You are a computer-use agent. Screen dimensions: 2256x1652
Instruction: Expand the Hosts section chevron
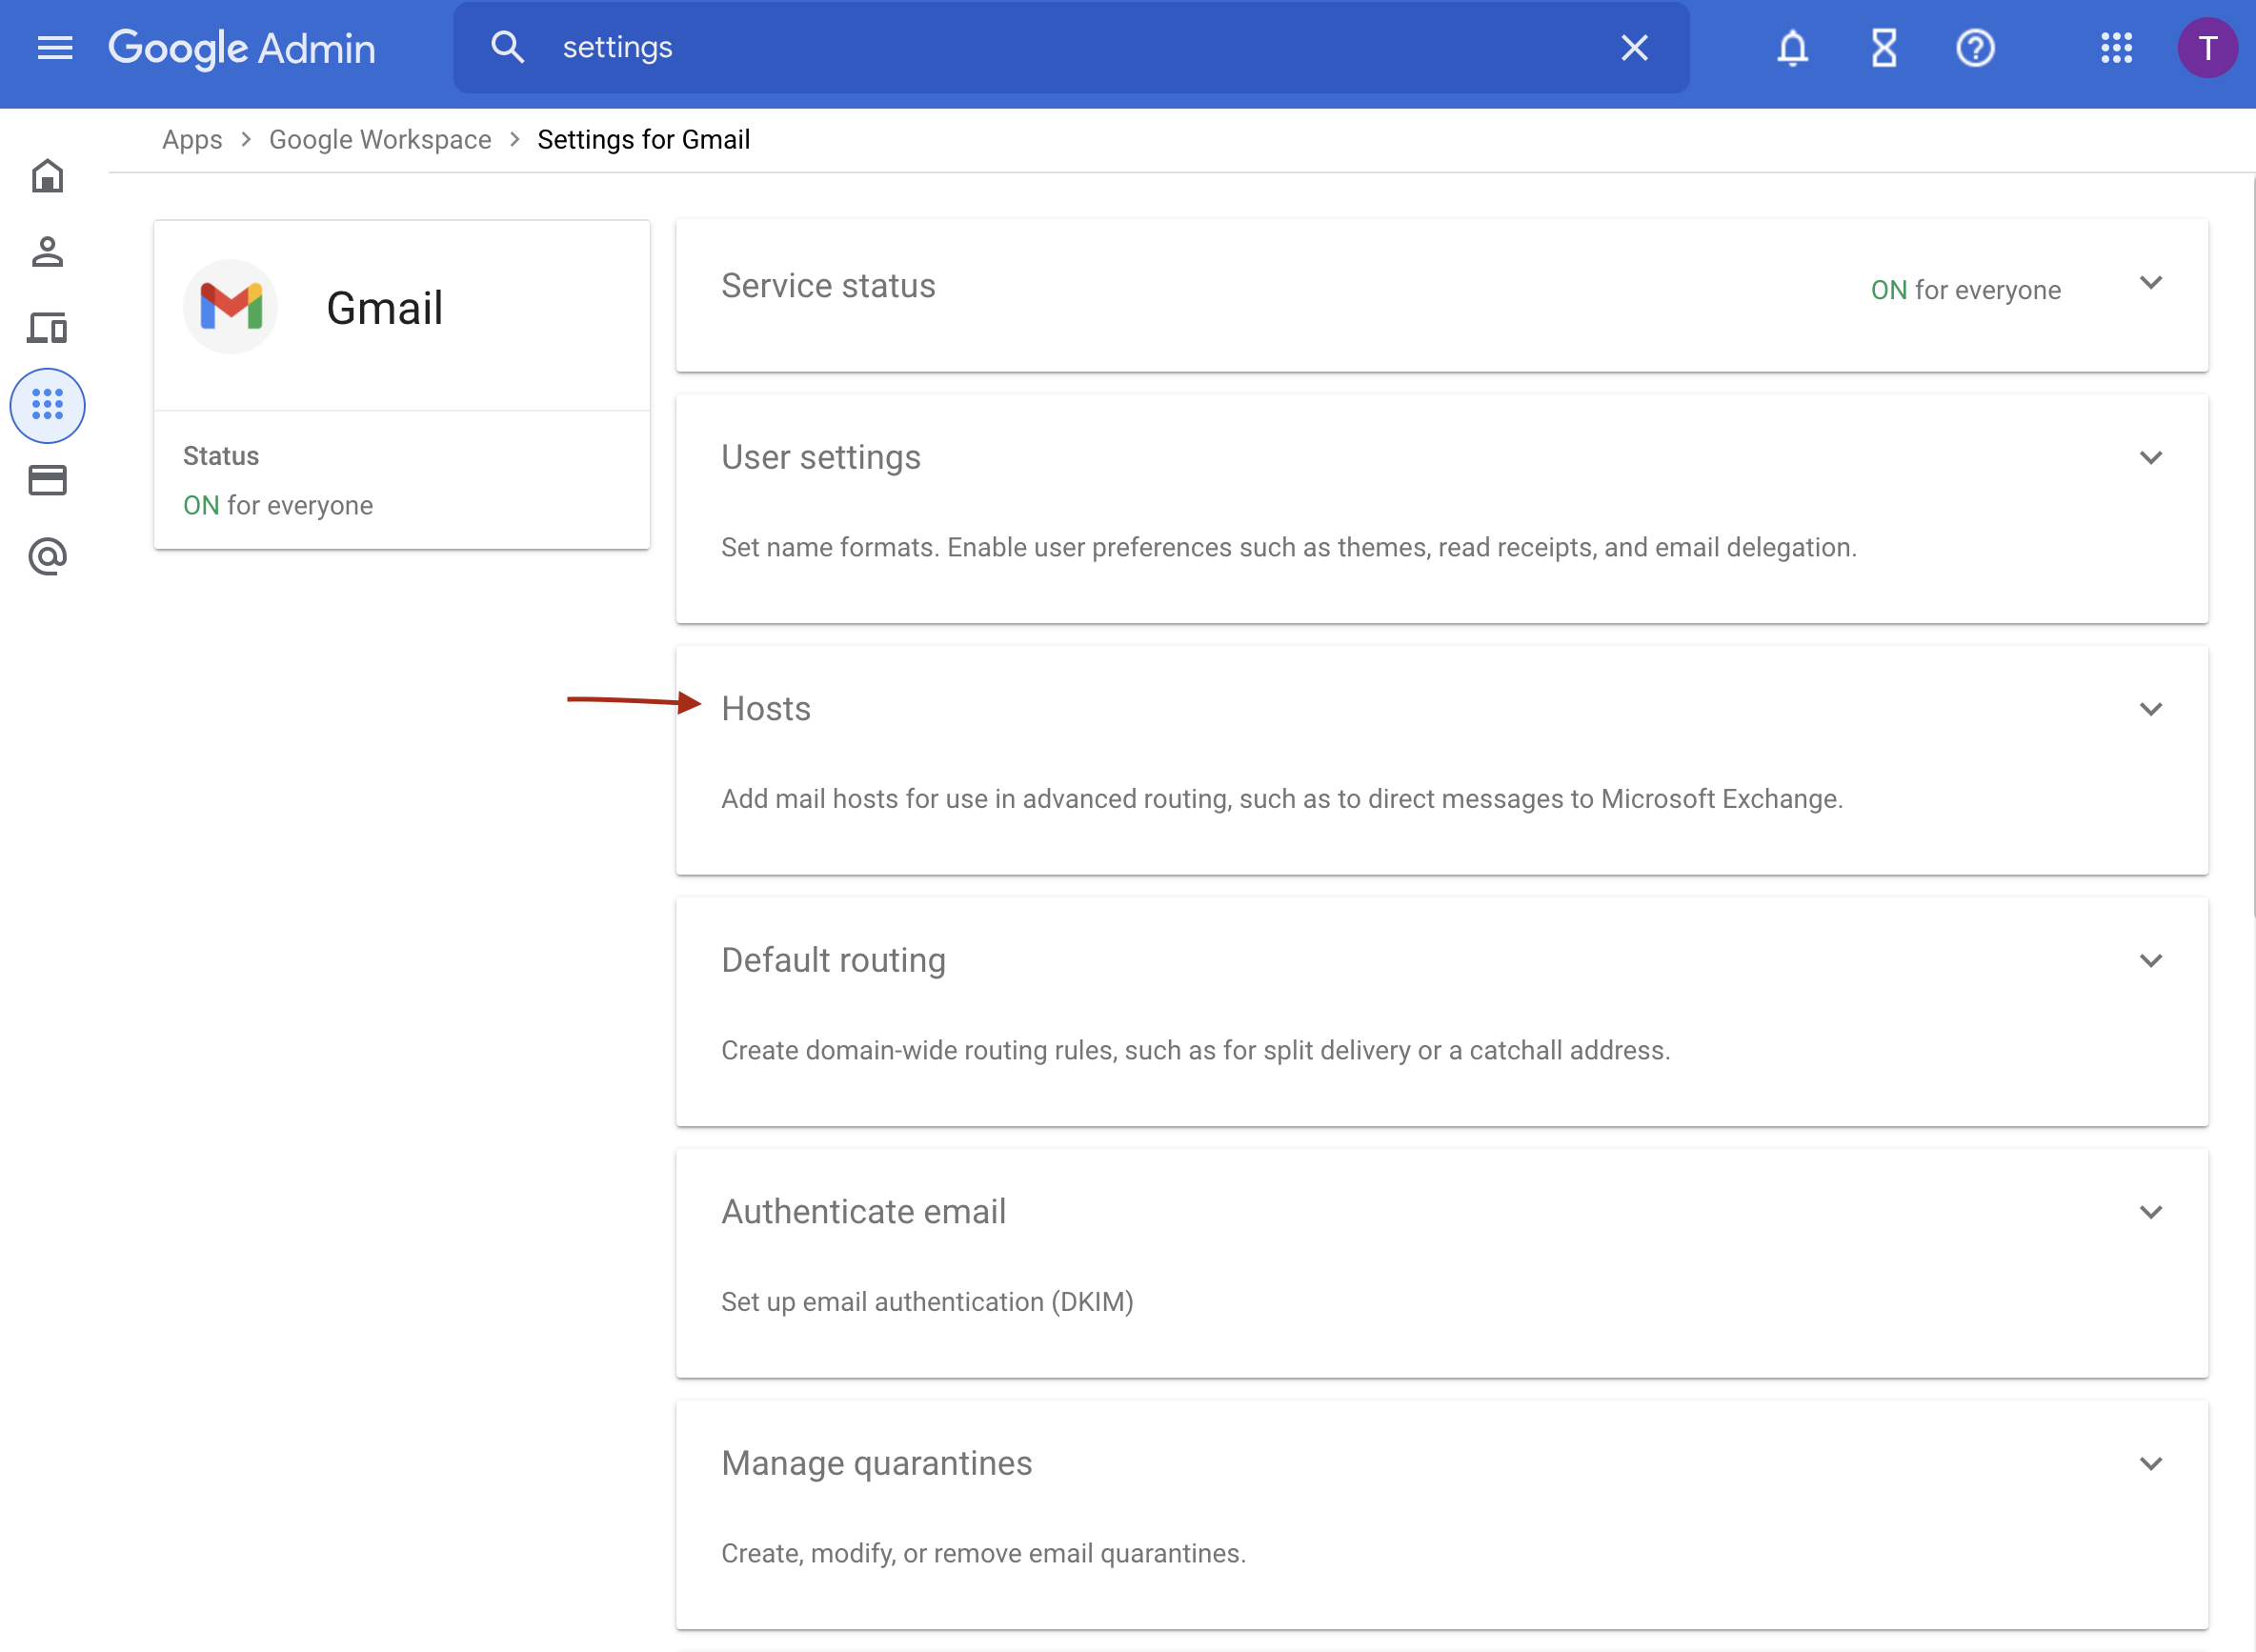click(2151, 709)
